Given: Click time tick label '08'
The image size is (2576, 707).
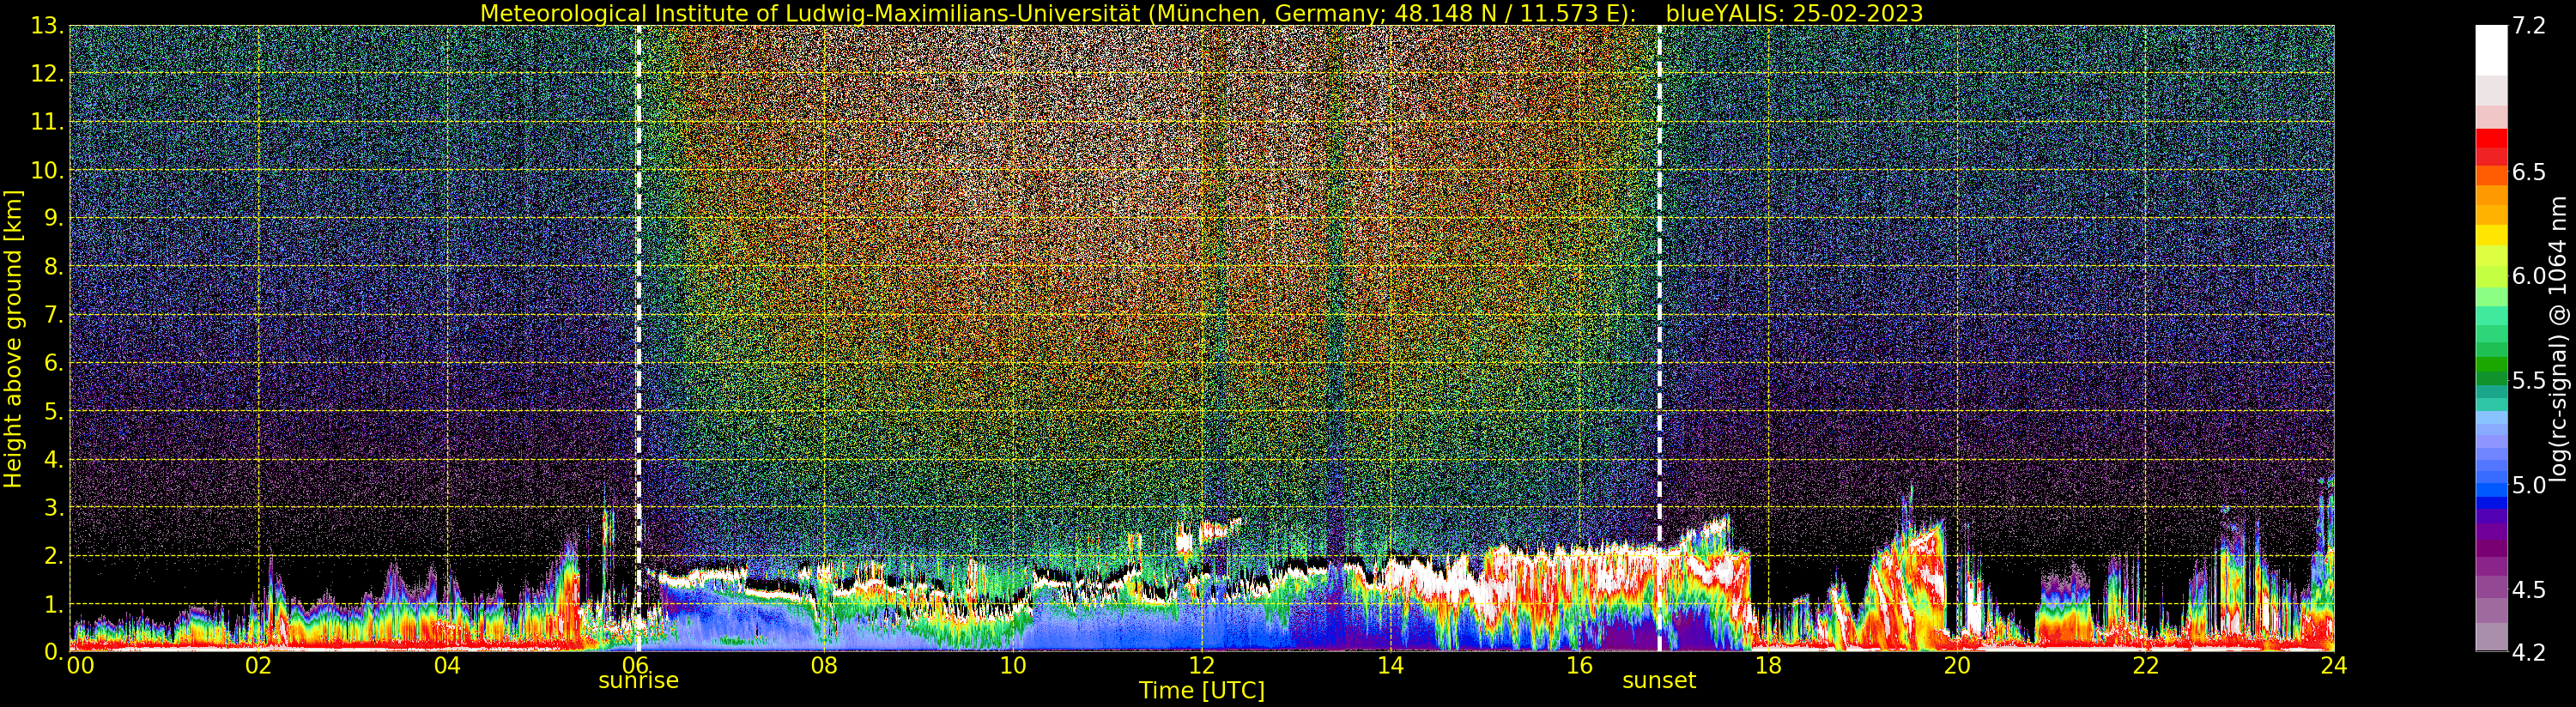Looking at the screenshot, I should (824, 666).
